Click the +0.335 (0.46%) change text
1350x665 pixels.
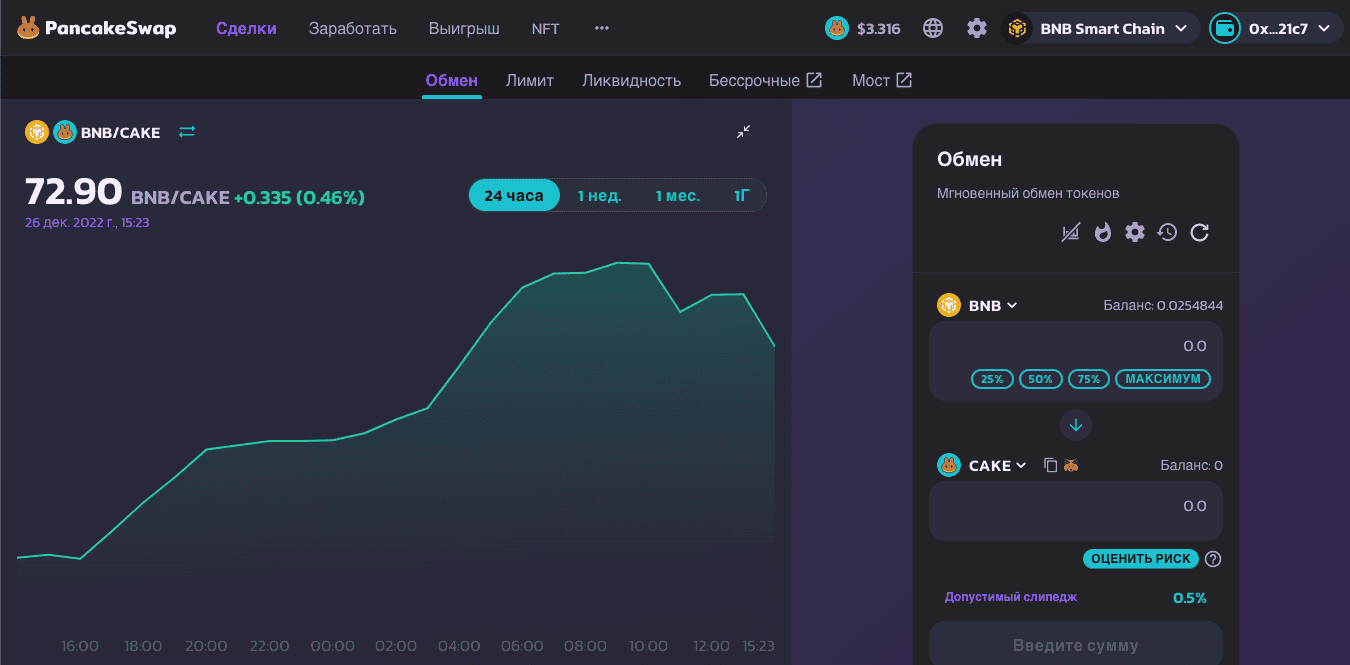[x=299, y=198]
